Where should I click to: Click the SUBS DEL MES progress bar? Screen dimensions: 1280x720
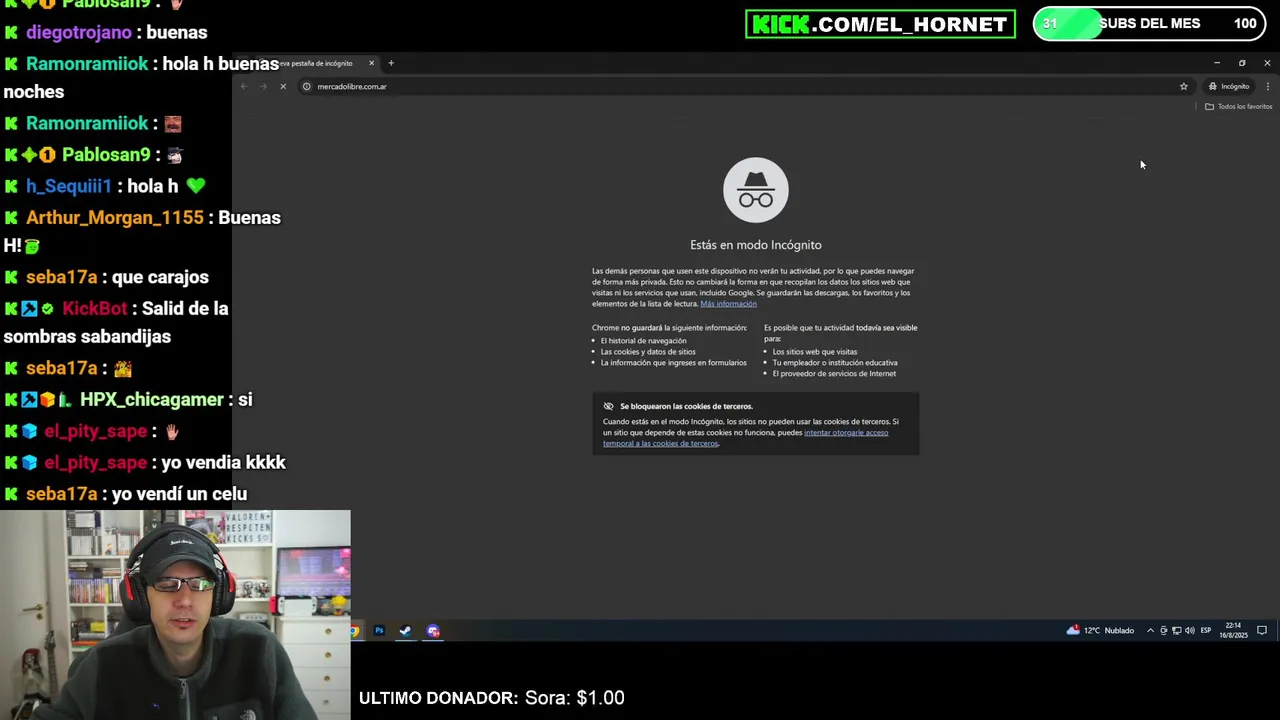pyautogui.click(x=1149, y=24)
